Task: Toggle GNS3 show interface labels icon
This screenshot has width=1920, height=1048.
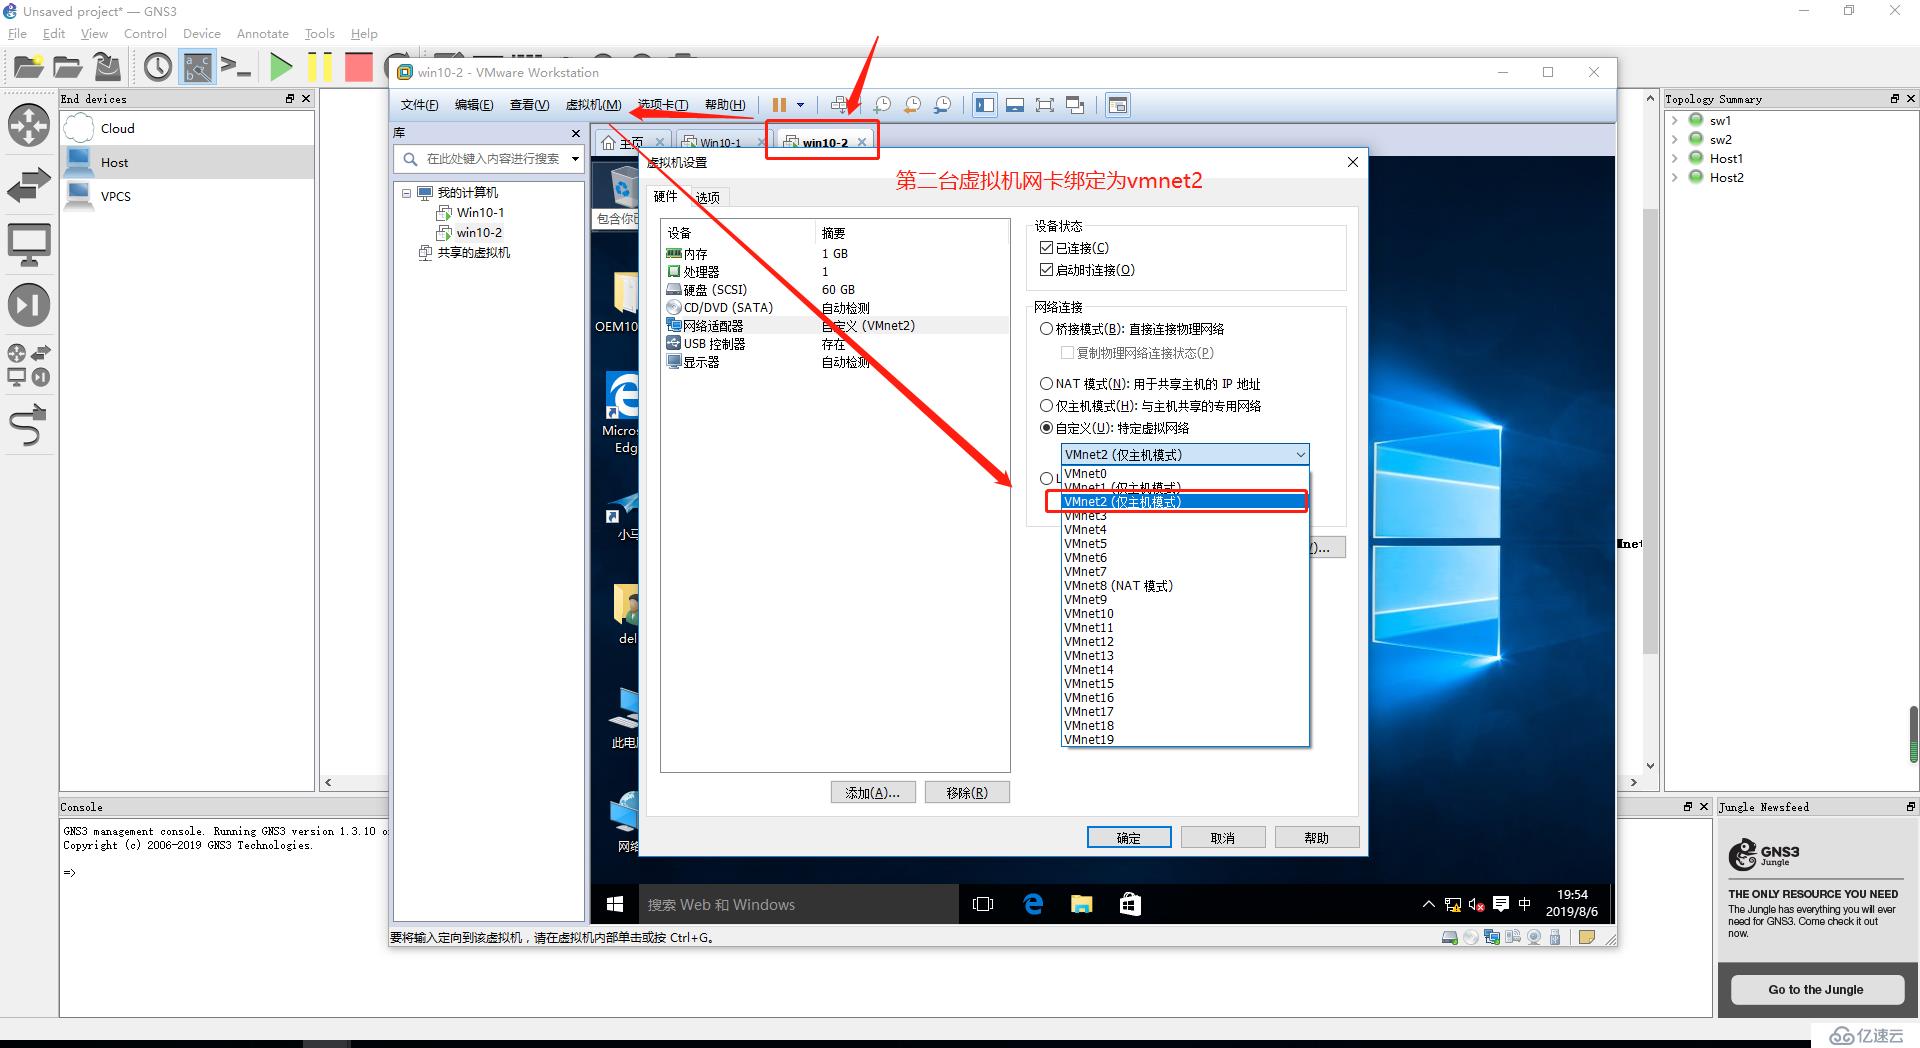Action: pos(197,67)
